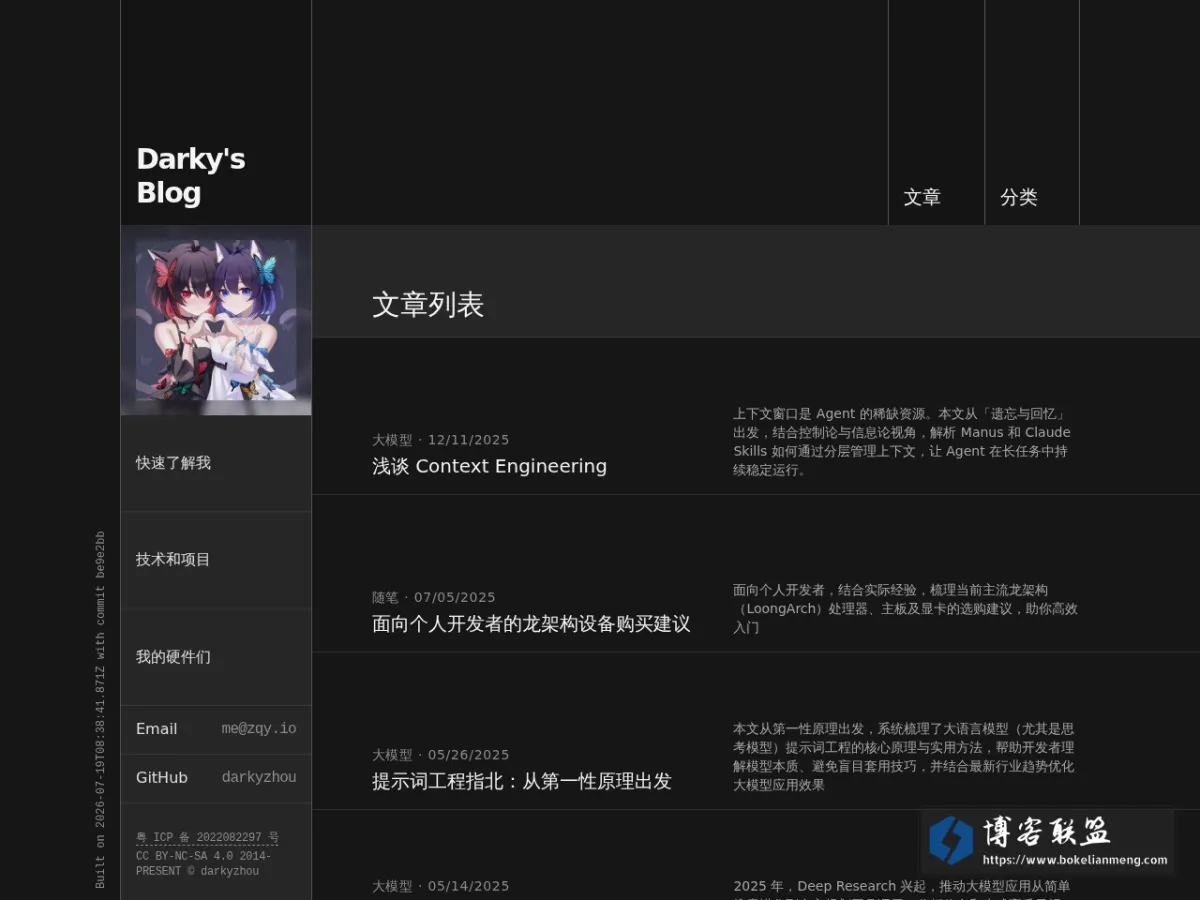Click the summary starting 本文从第一性原理出发
Screen dimensions: 1200x900
(x=904, y=757)
